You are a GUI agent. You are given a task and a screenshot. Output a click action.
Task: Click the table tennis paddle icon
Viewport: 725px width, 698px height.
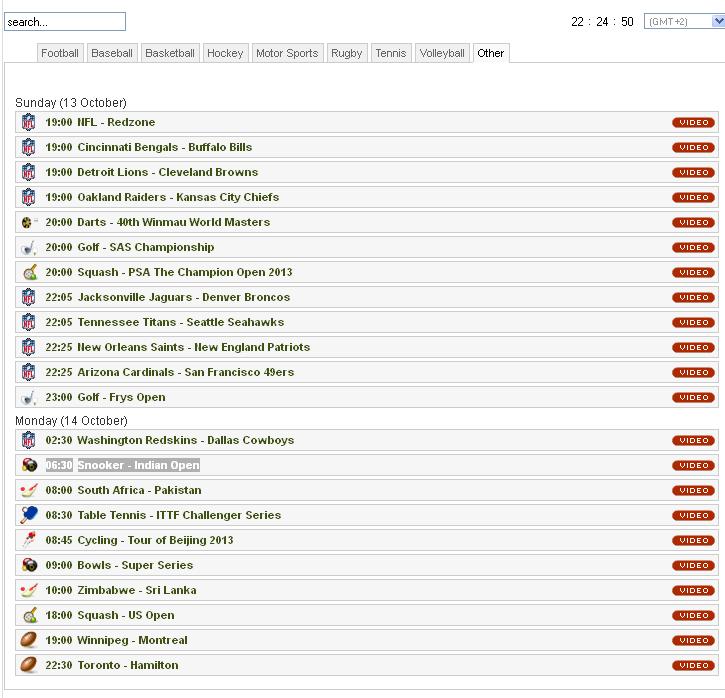coord(29,515)
